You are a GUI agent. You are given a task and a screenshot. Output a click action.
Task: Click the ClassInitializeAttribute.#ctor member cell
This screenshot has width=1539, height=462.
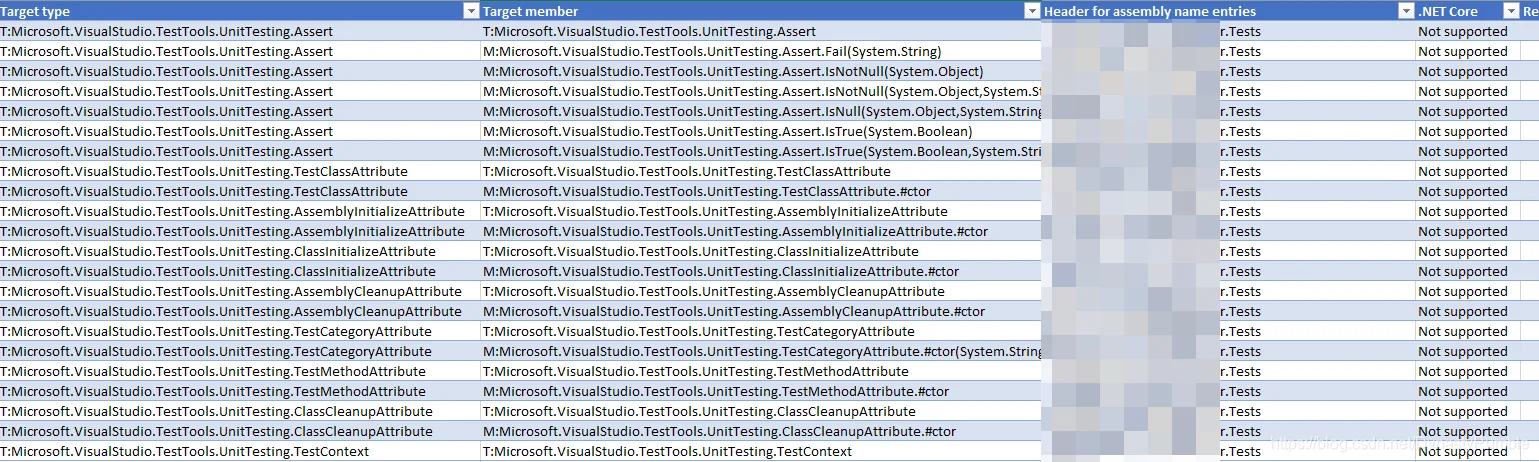coord(761,271)
